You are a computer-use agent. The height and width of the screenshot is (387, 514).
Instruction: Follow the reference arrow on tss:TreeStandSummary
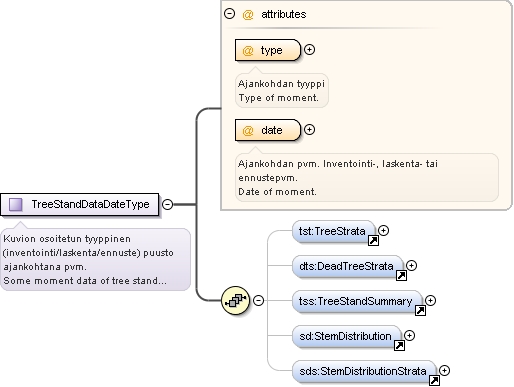[x=420, y=311]
